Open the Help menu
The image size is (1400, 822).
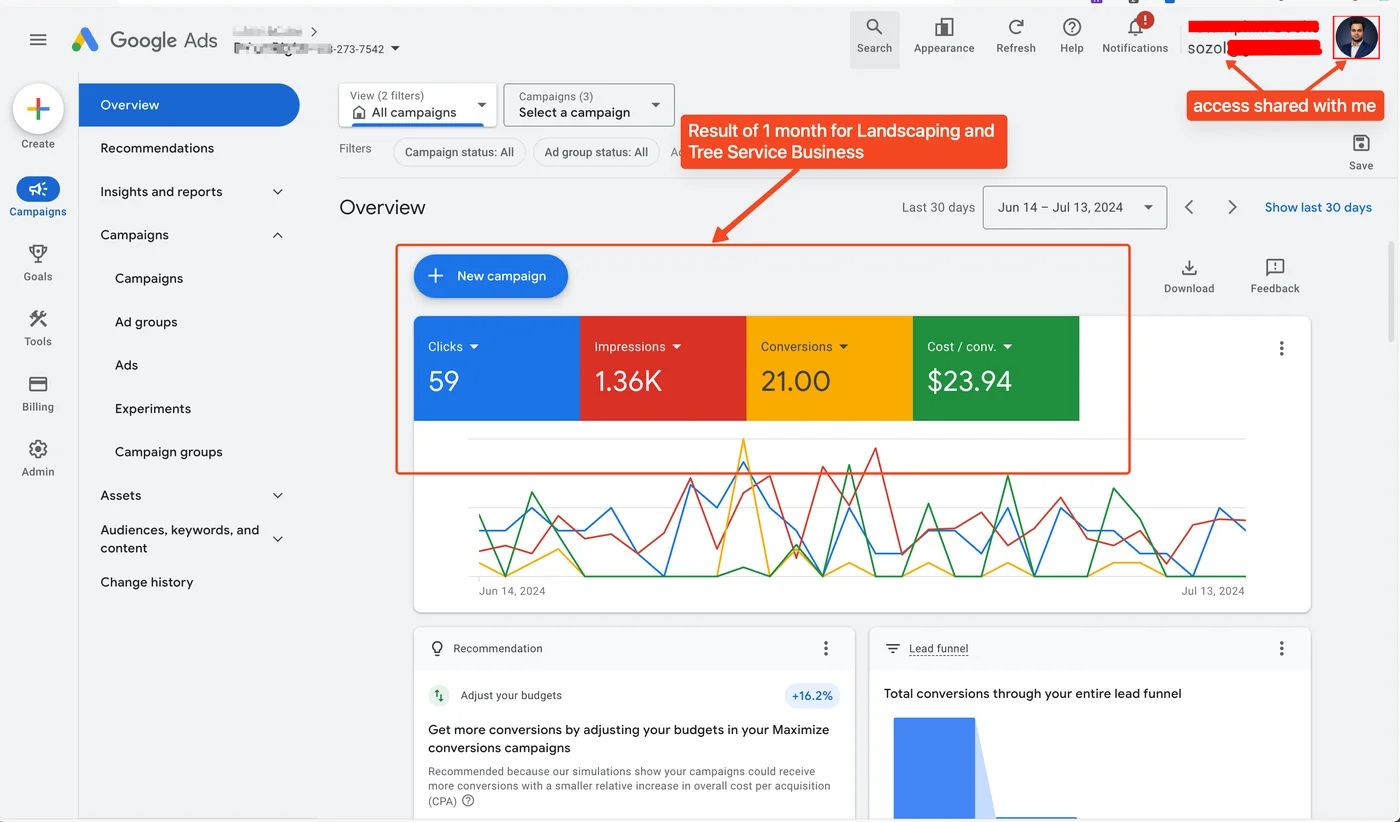[1072, 38]
